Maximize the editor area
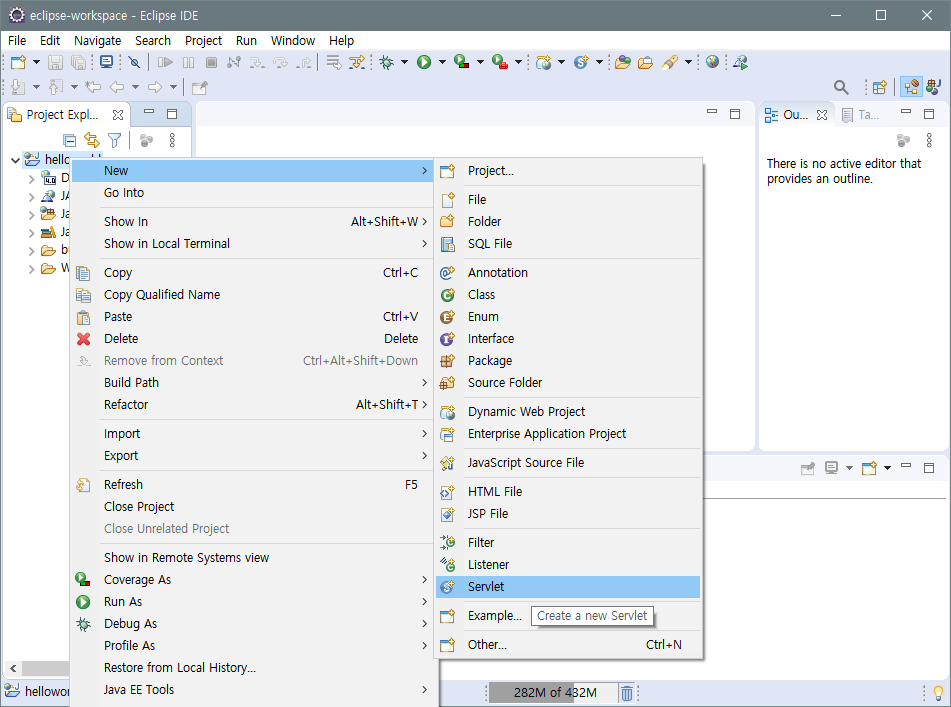951x707 pixels. (x=735, y=114)
